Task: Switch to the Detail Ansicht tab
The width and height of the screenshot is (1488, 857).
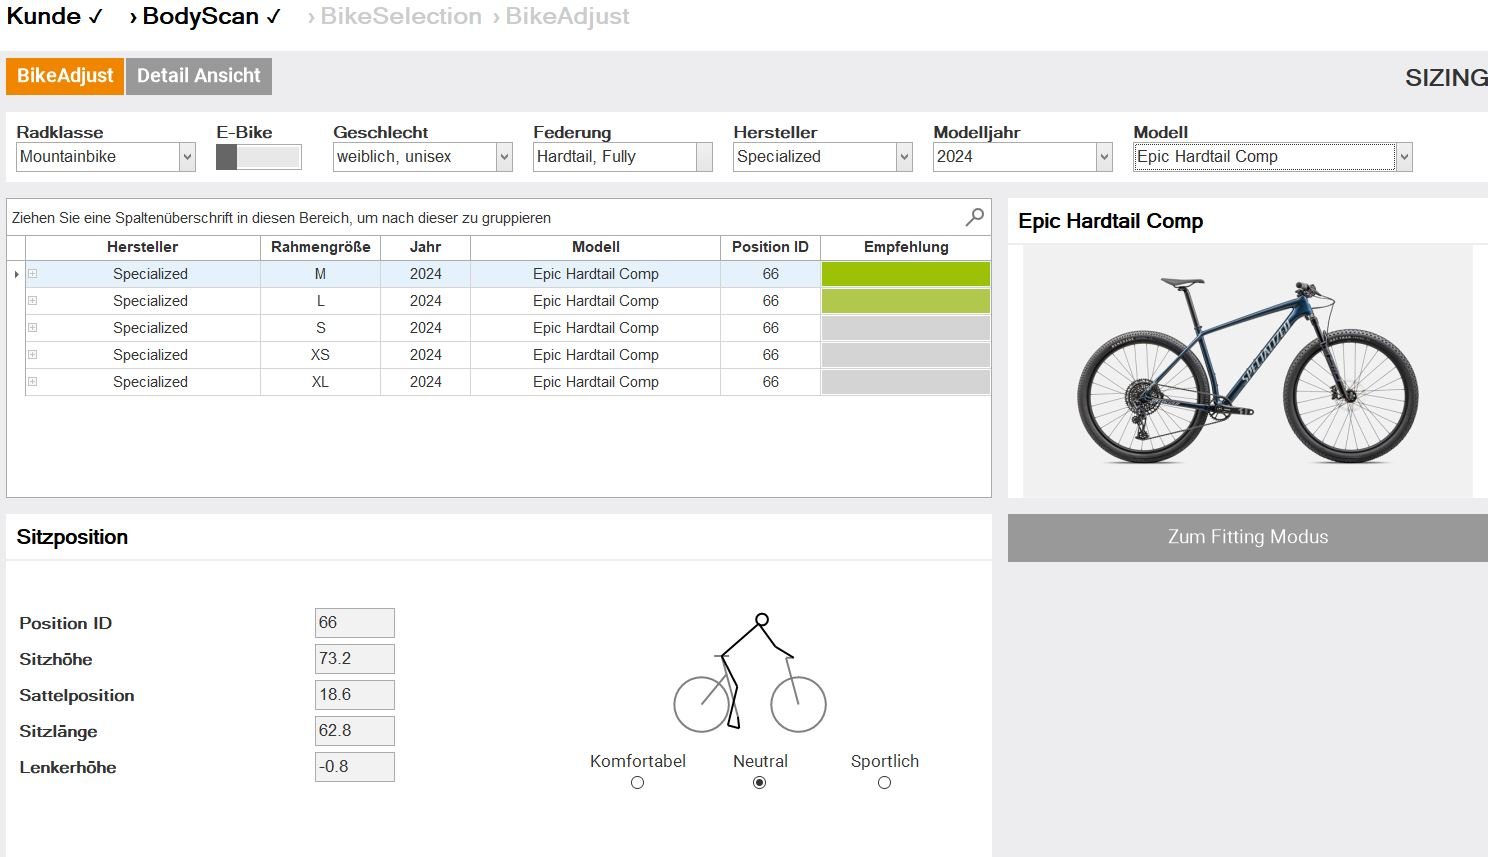Action: click(198, 76)
